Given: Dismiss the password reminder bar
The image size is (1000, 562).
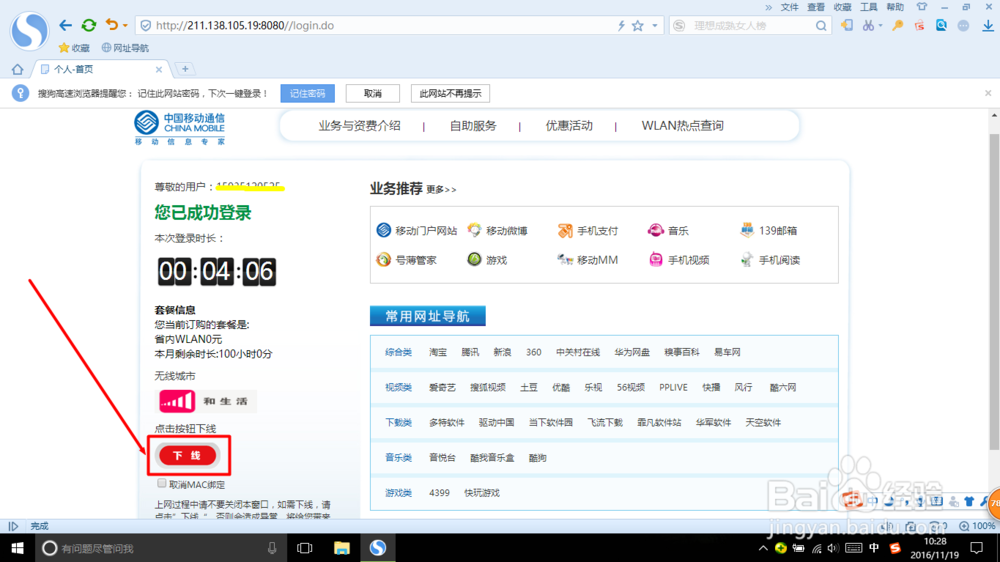Looking at the screenshot, I should click(x=988, y=93).
